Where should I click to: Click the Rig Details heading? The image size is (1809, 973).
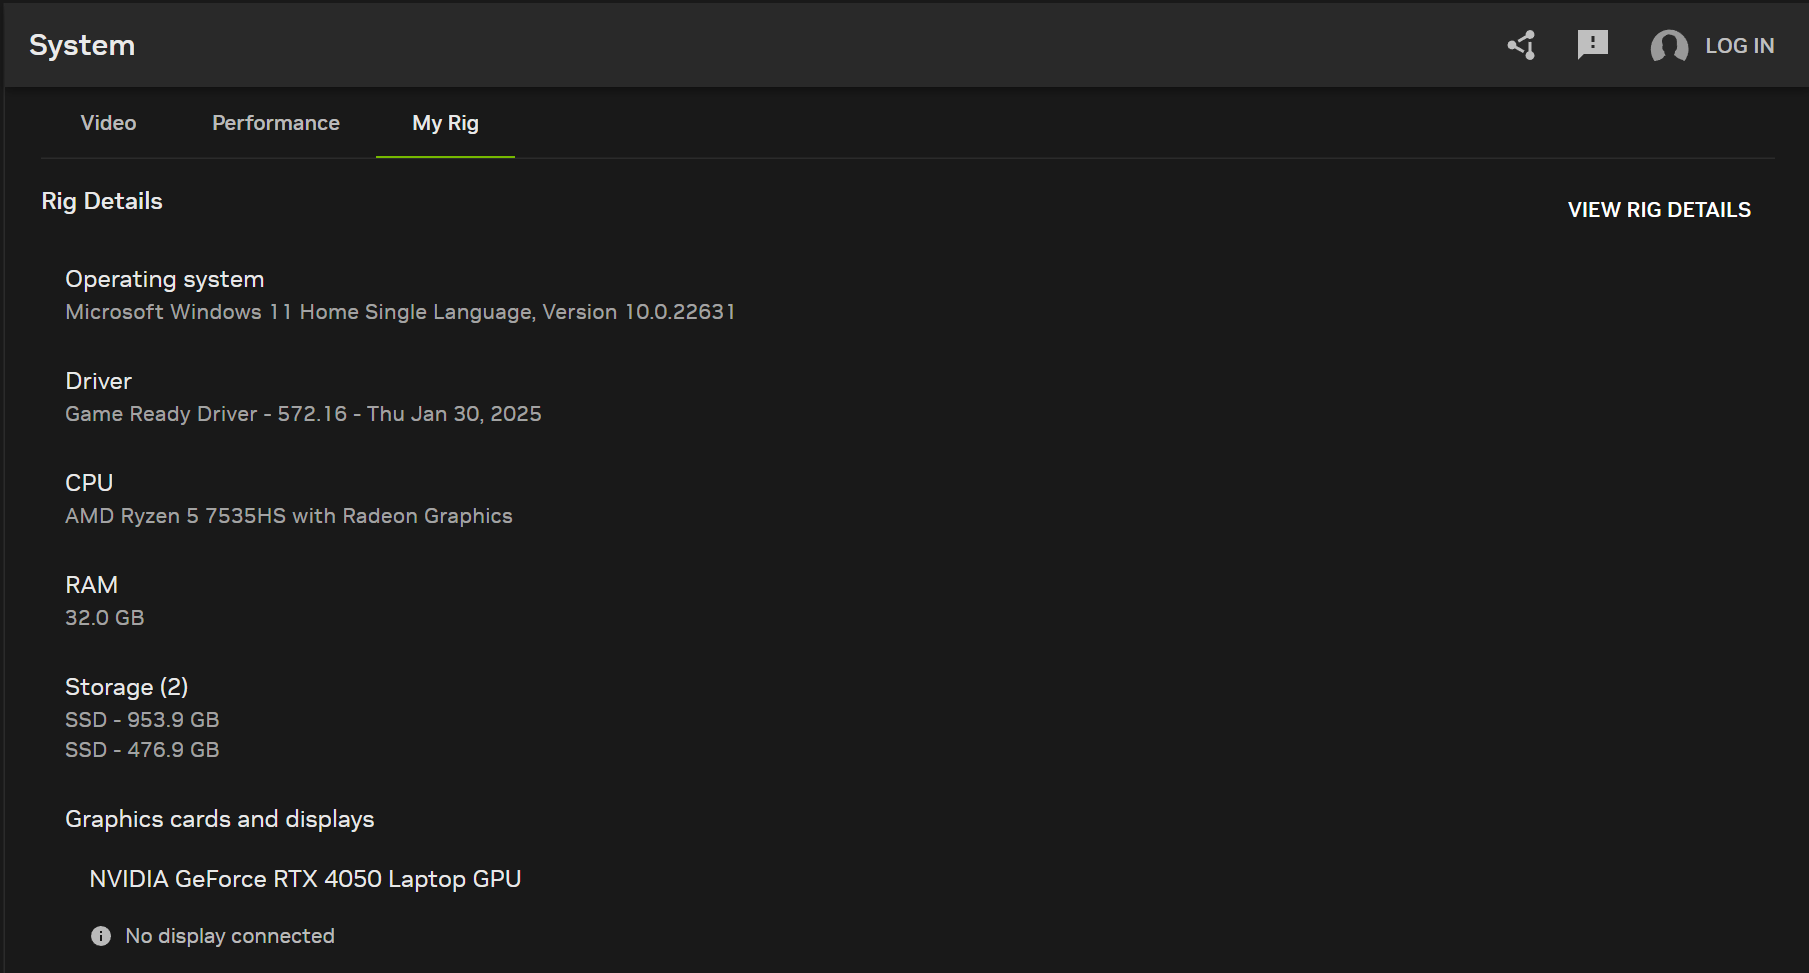click(102, 201)
